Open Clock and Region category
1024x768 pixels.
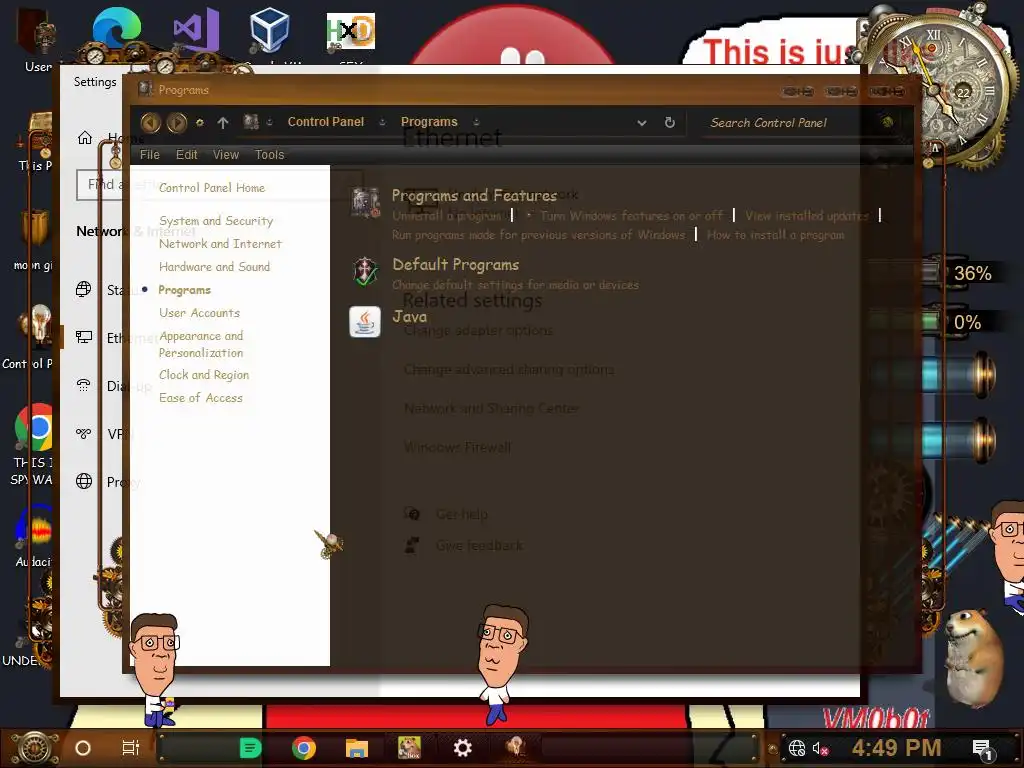coord(204,375)
